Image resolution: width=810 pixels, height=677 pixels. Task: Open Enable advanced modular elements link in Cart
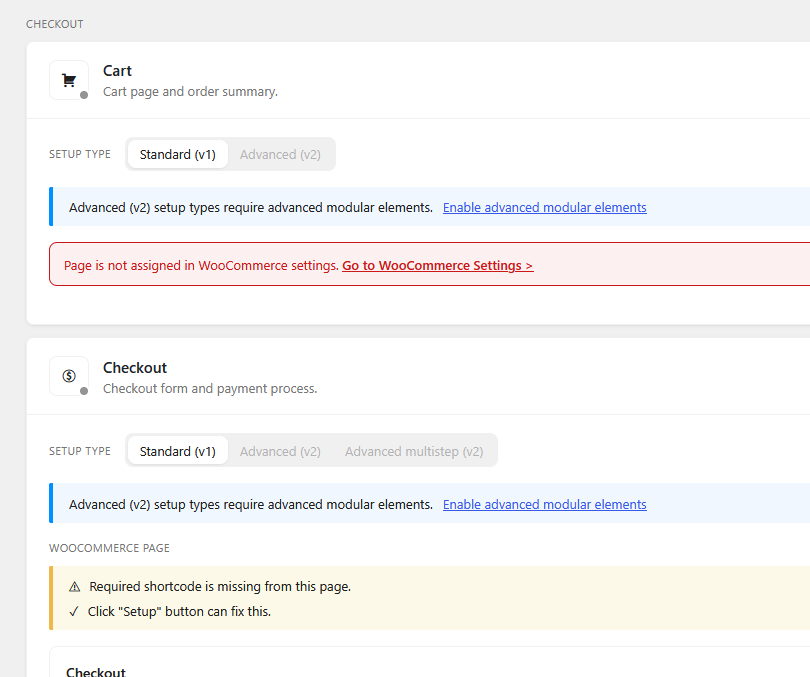[x=544, y=208]
